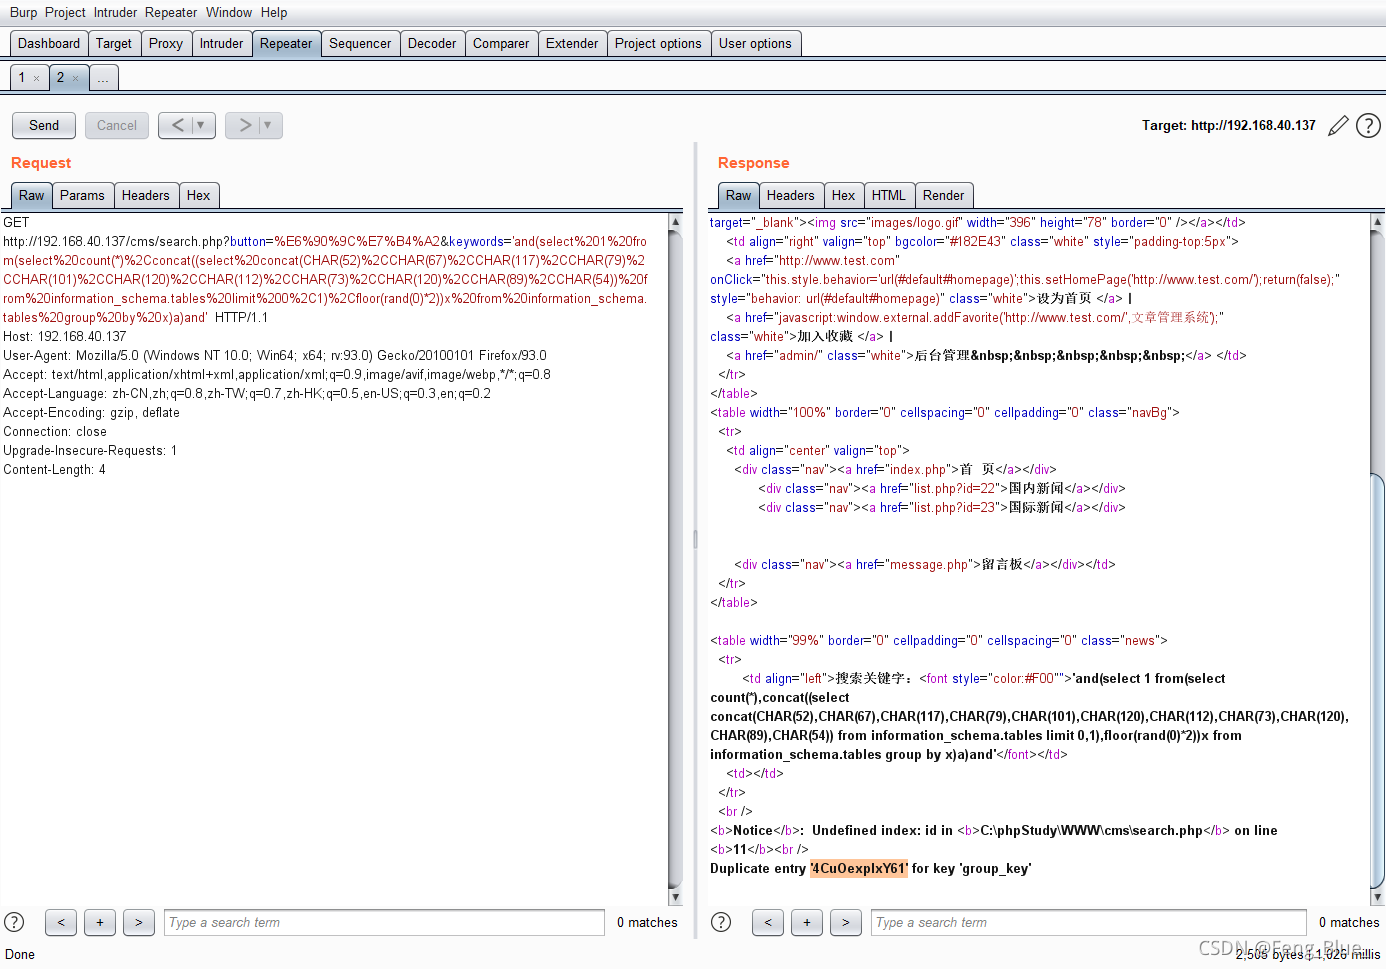The image size is (1386, 969).
Task: Click the next match button in request search
Action: [x=139, y=922]
